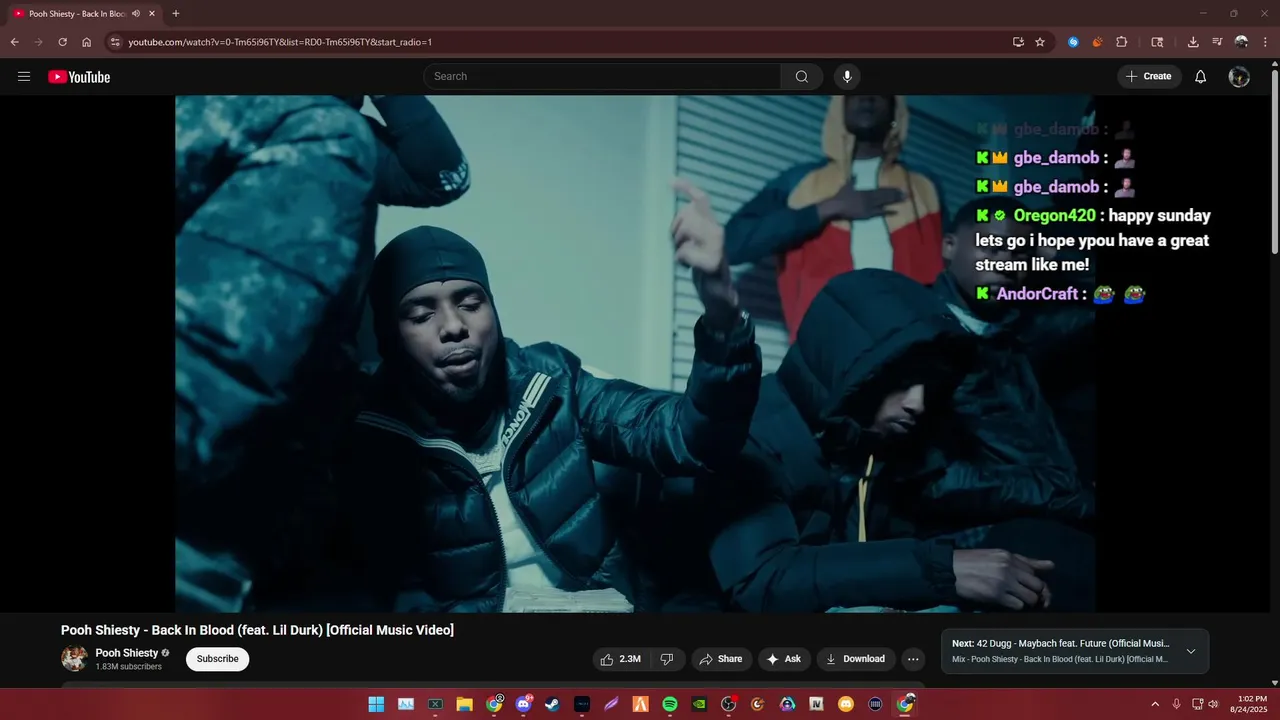Click the video title text
Screen dimensions: 1280x720
coord(257,630)
